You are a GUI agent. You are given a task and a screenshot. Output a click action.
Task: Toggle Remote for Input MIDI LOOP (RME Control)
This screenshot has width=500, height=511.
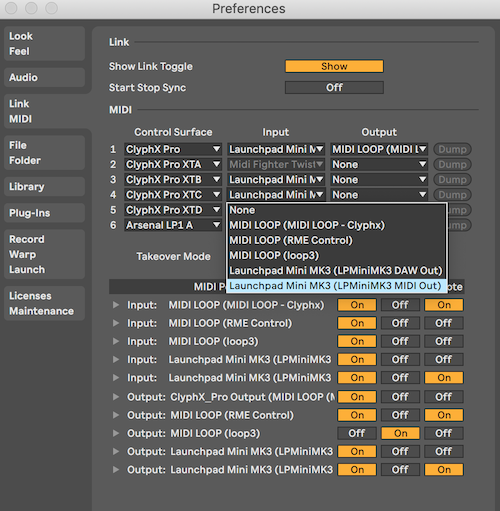point(444,323)
